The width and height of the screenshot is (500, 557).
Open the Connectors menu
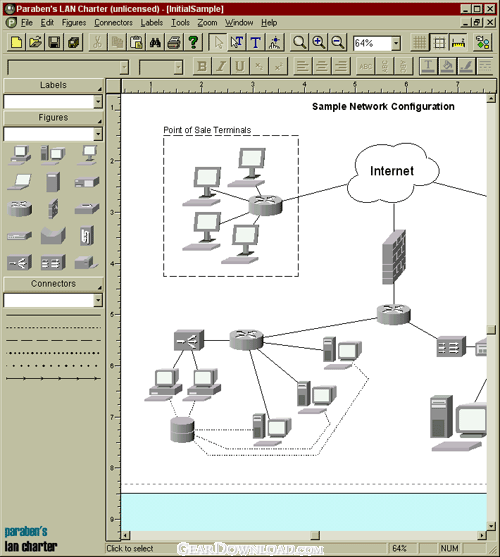(x=113, y=23)
